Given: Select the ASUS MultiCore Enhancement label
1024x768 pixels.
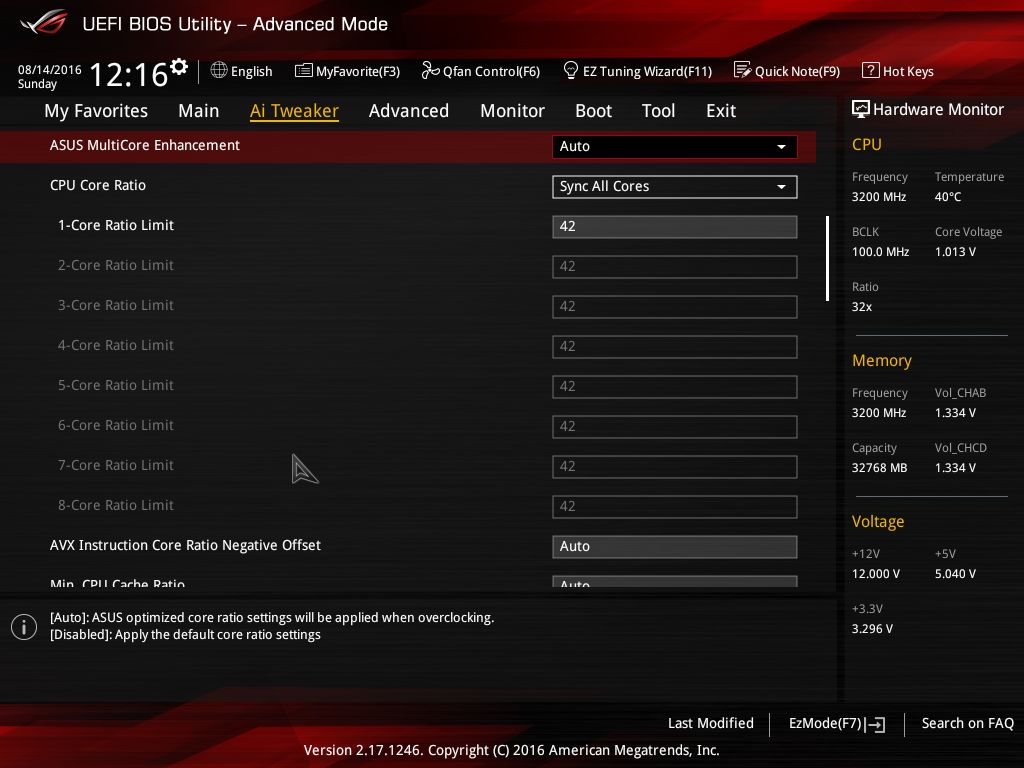Looking at the screenshot, I should 144,145.
